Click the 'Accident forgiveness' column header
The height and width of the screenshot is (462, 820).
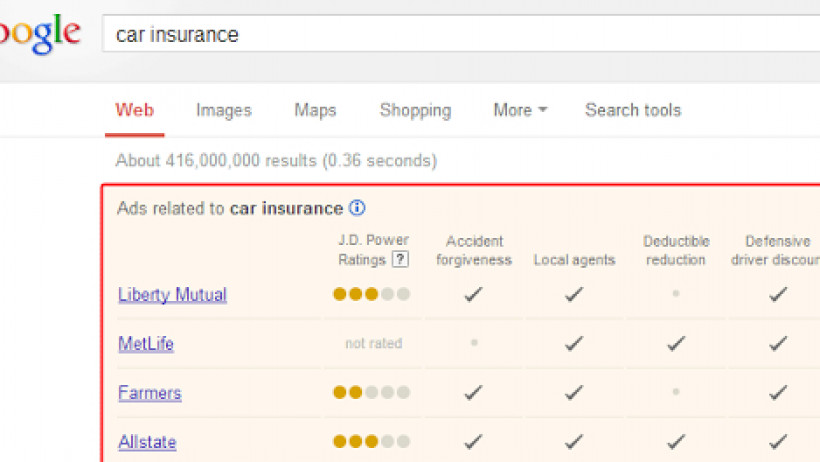pos(474,251)
